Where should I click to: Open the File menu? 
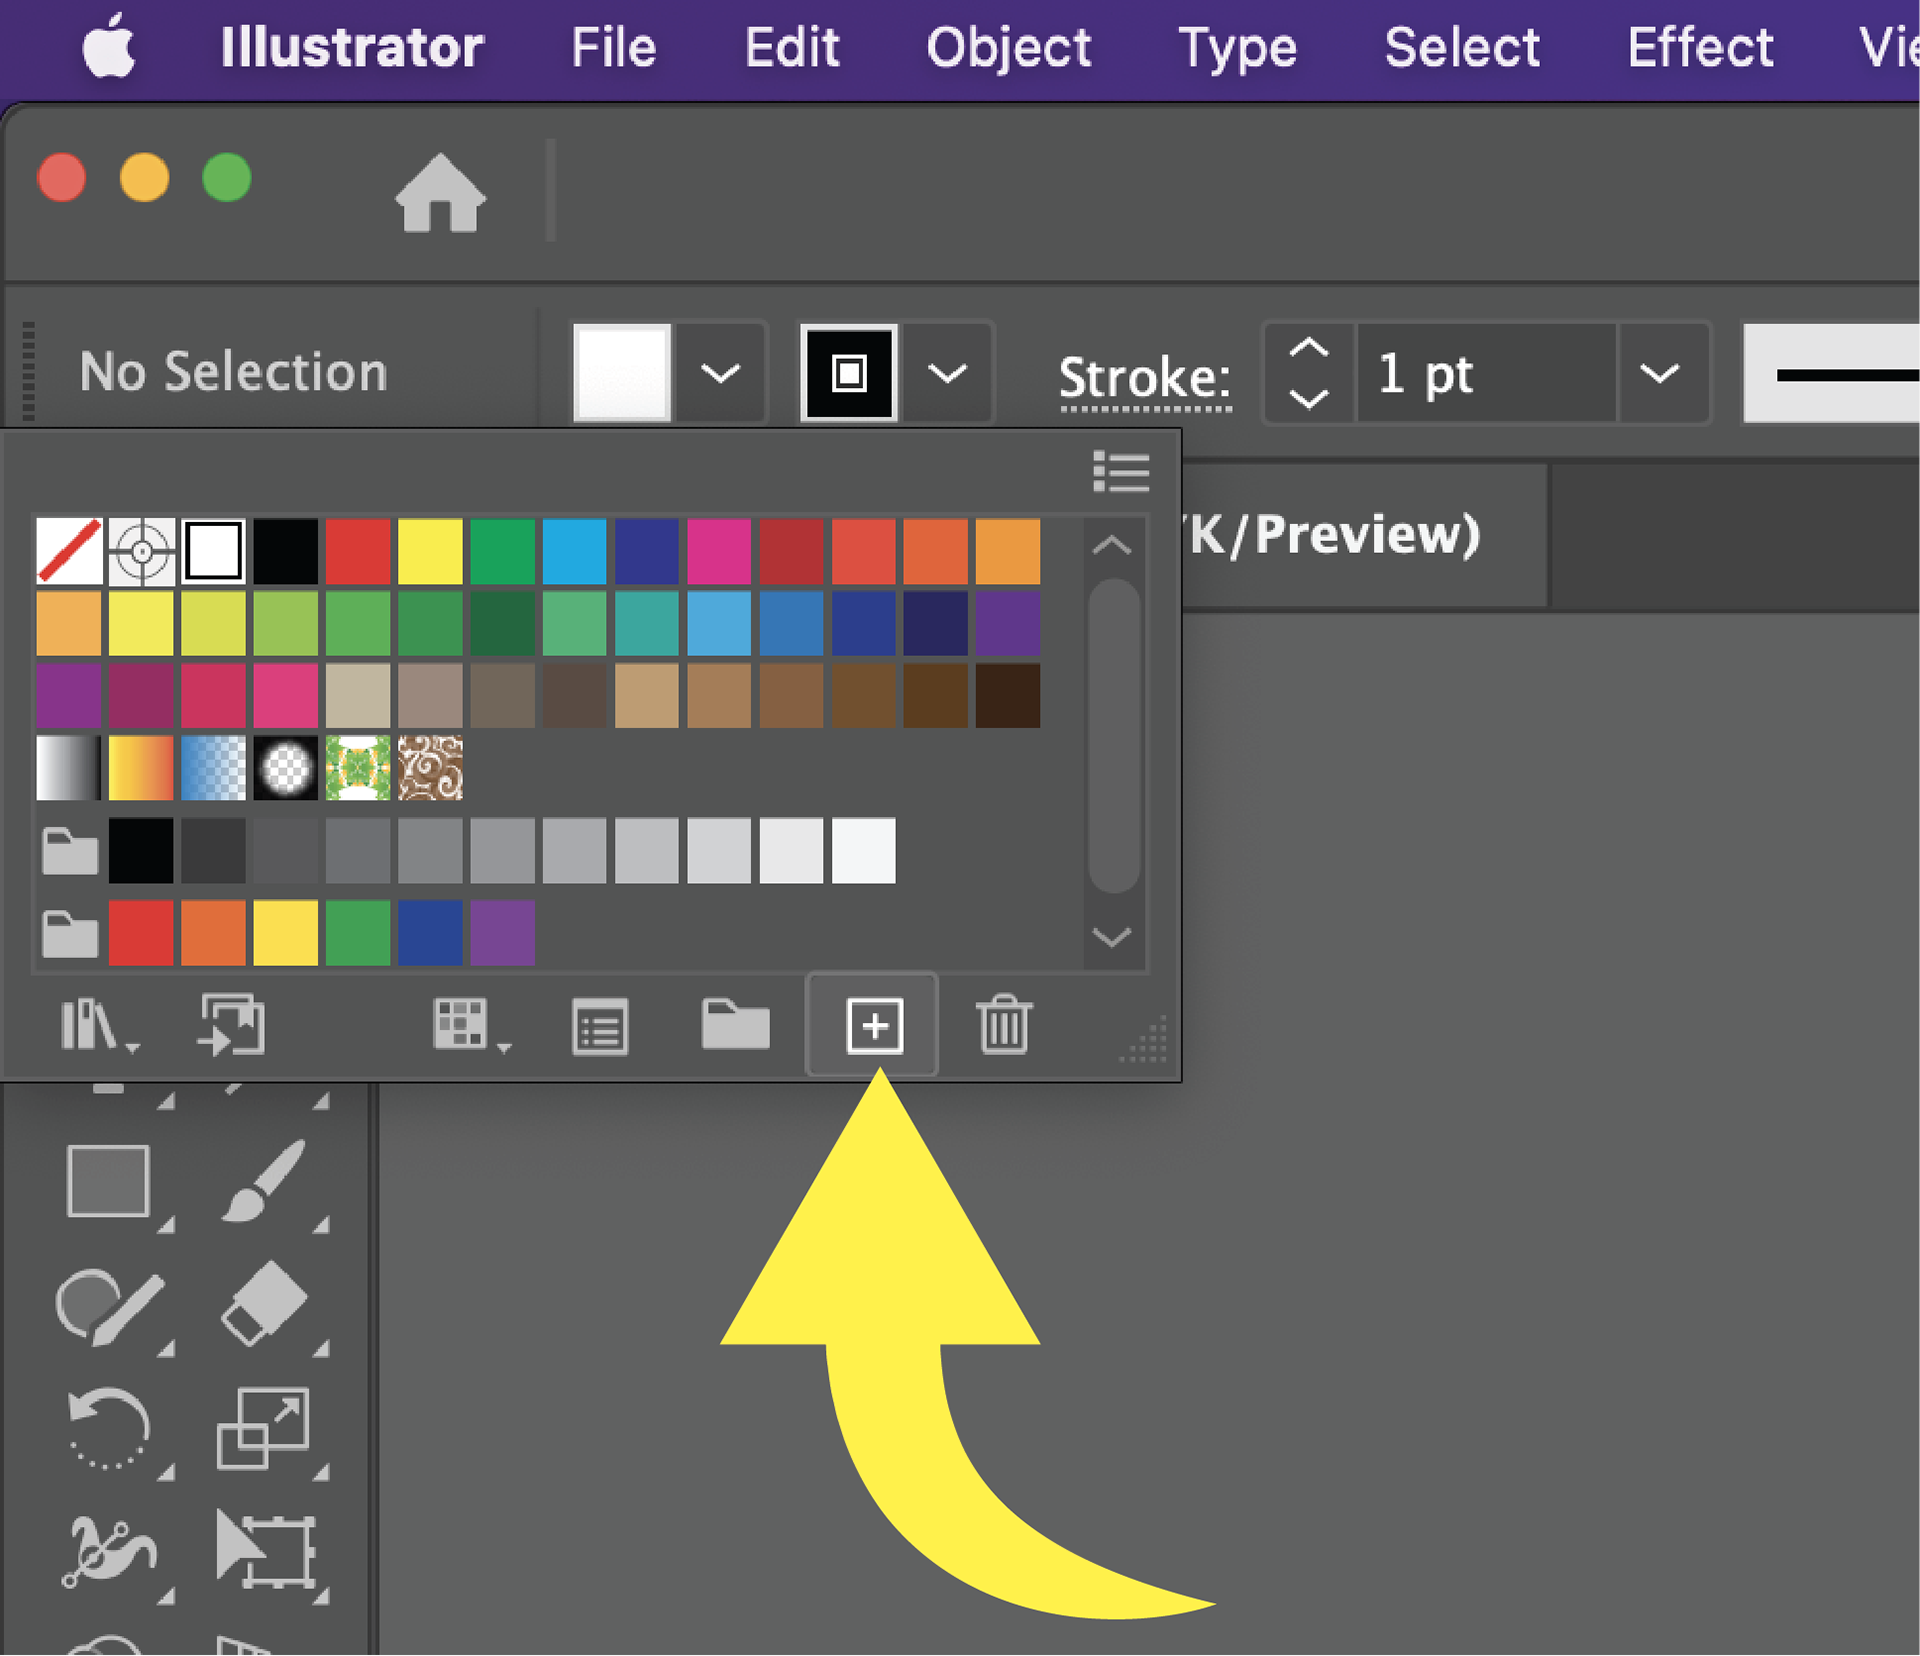pos(613,47)
